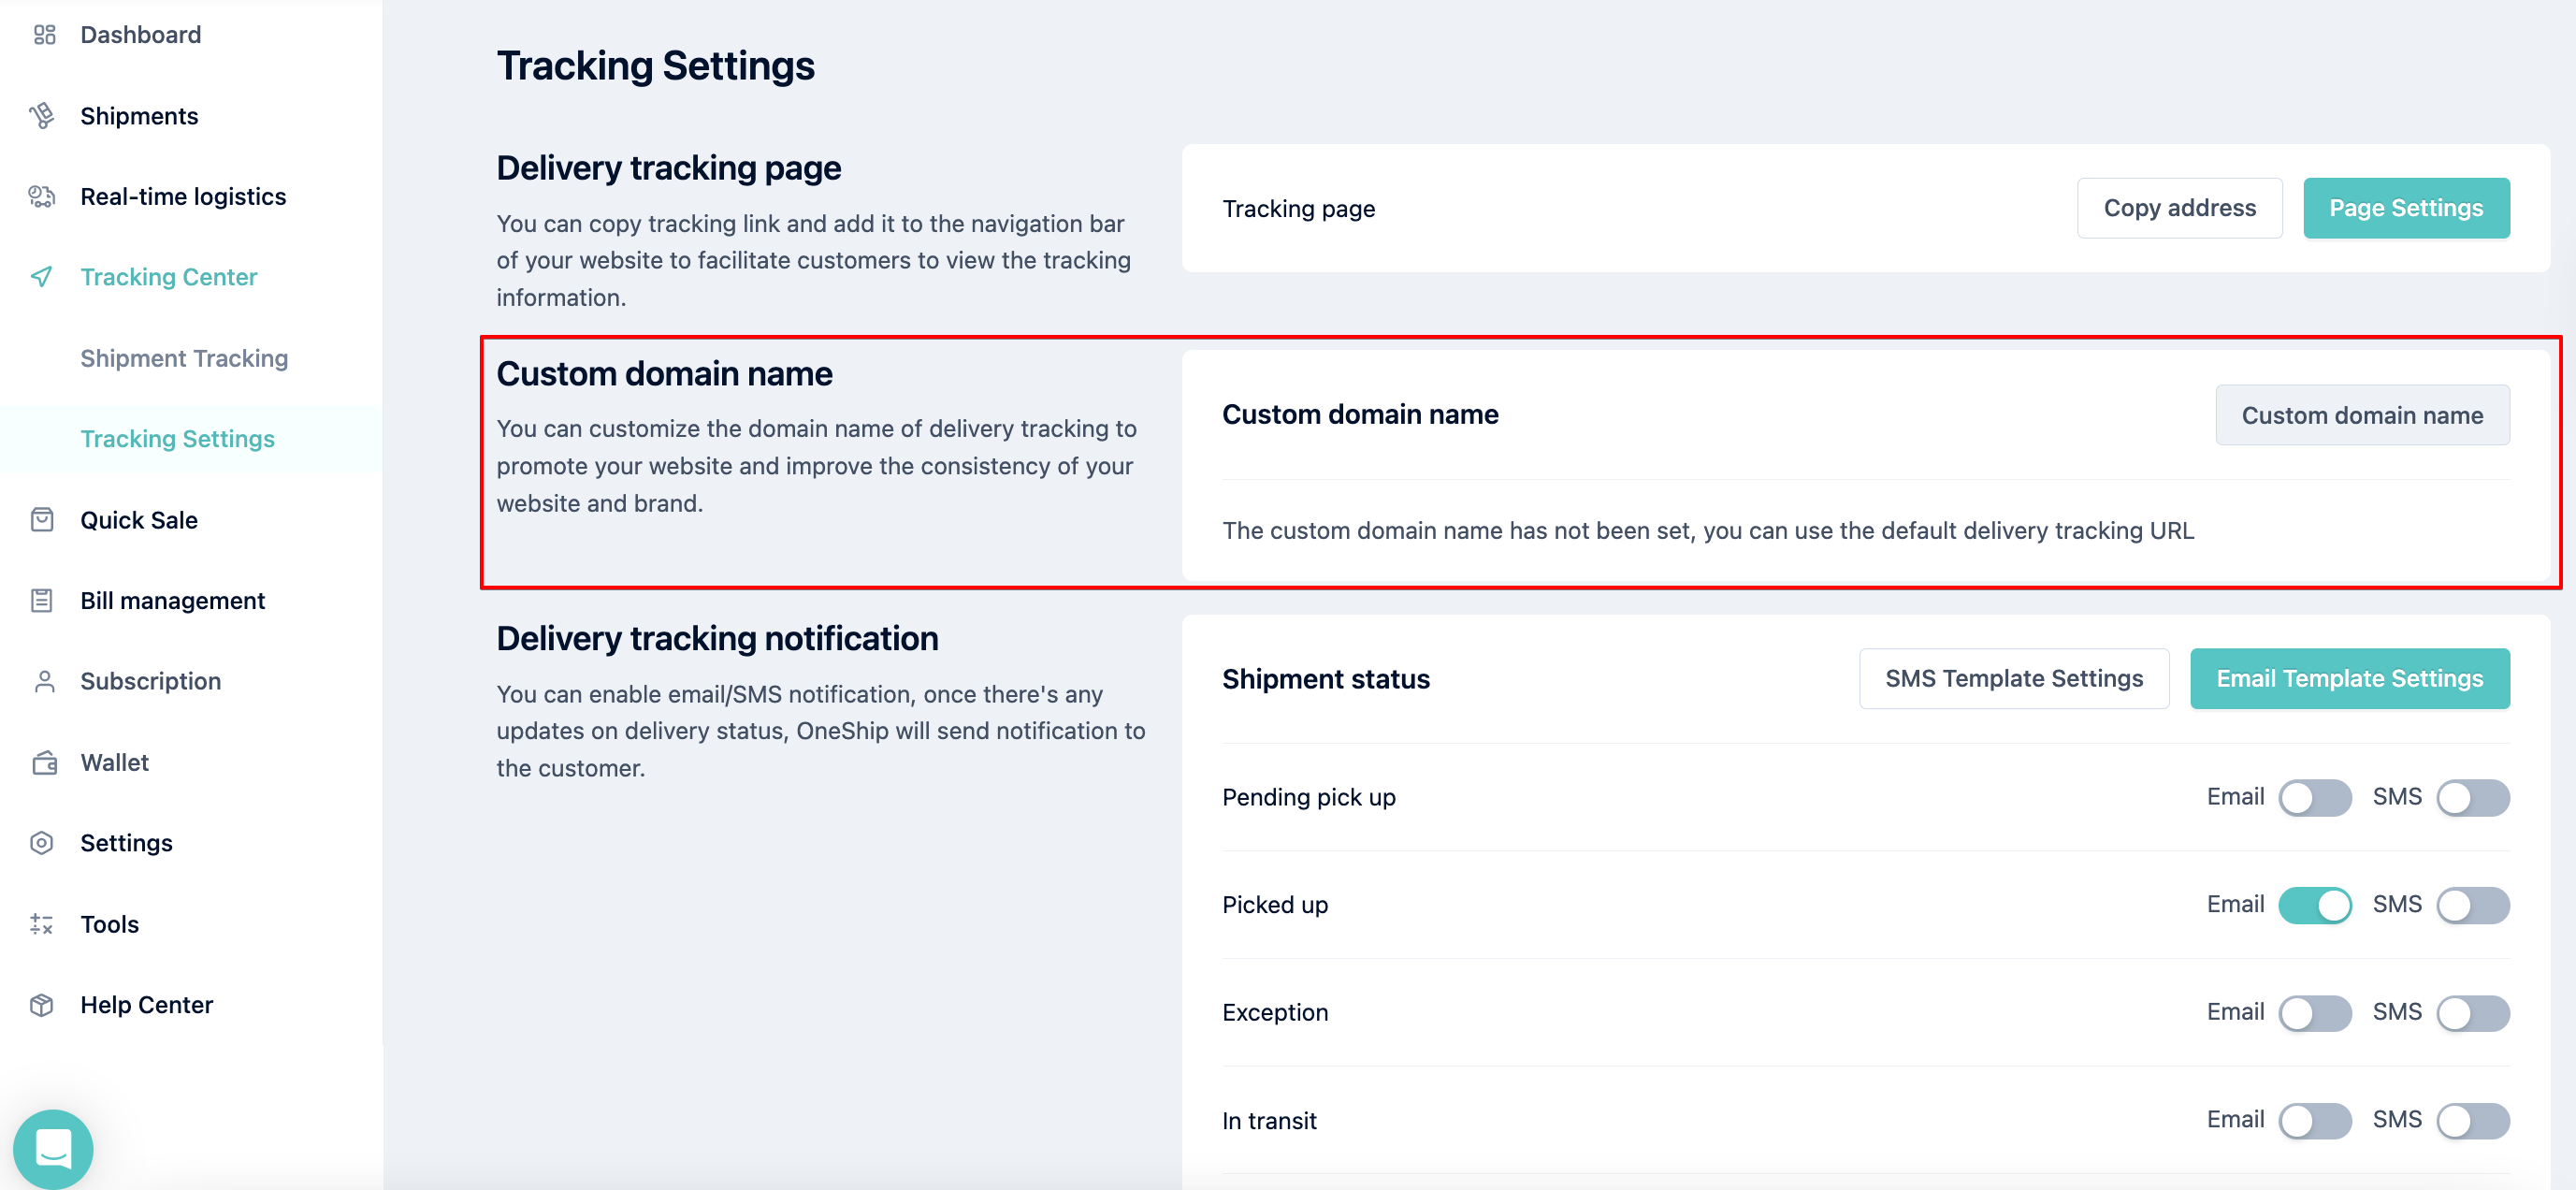Click the Pending pick up label
2576x1190 pixels.
(1308, 797)
